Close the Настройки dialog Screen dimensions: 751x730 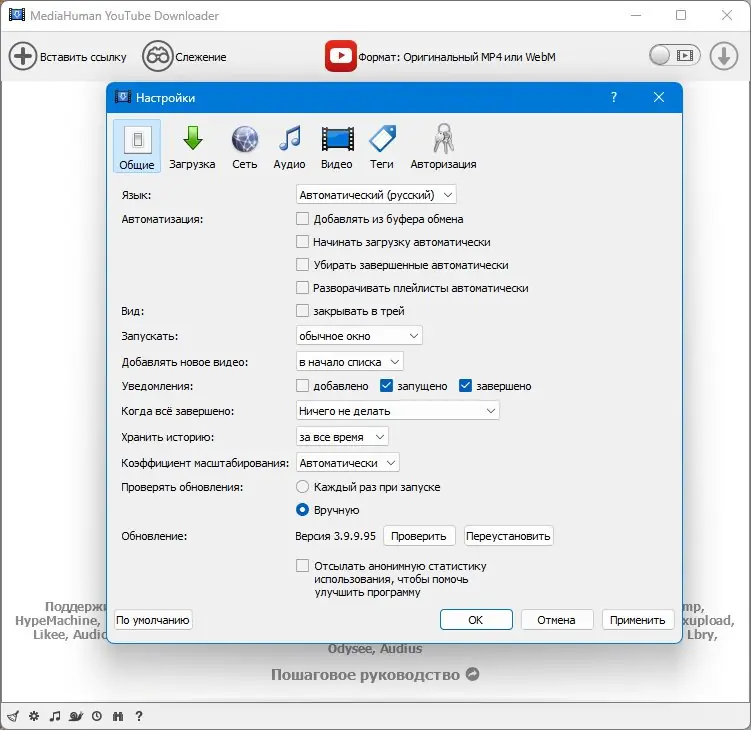coord(659,97)
